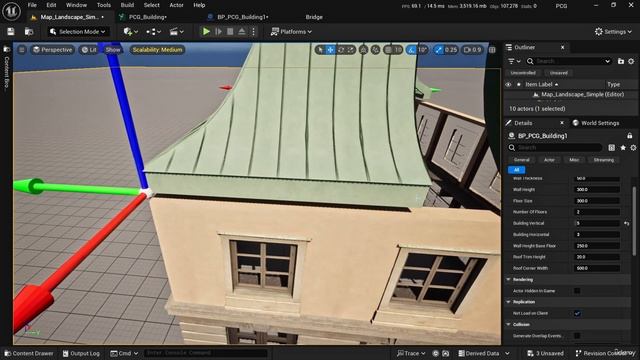Screen dimensions: 640x360
Task: Open the rotation snap value 10° dropdown
Action: tap(422, 50)
